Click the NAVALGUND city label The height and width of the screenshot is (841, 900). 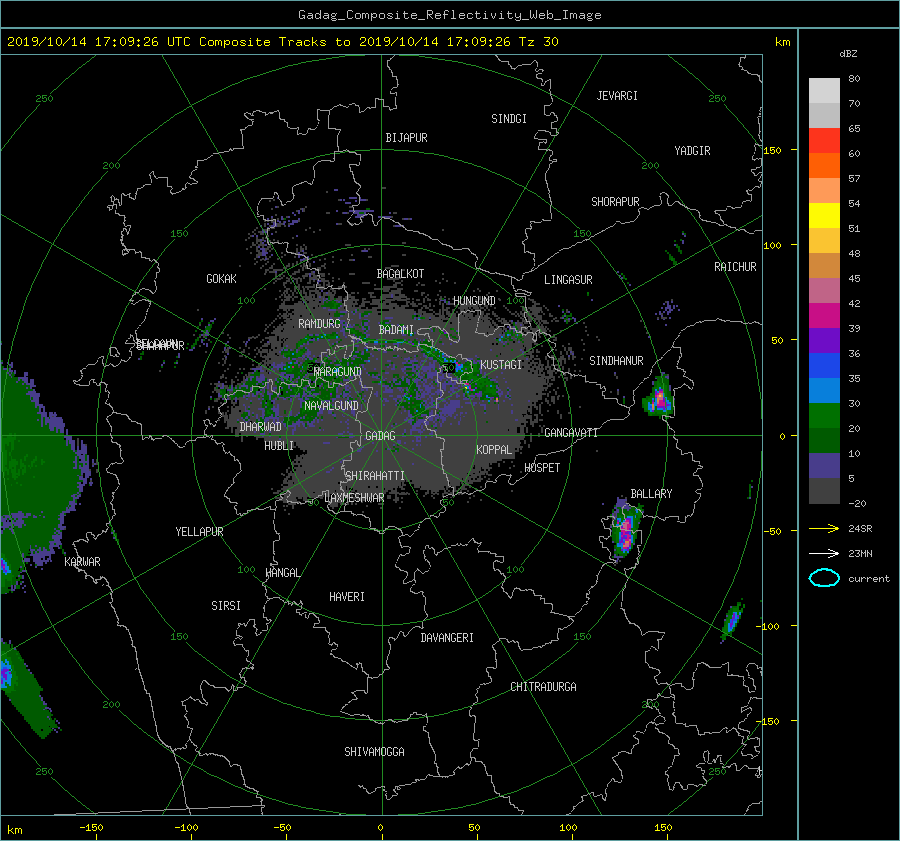331,405
